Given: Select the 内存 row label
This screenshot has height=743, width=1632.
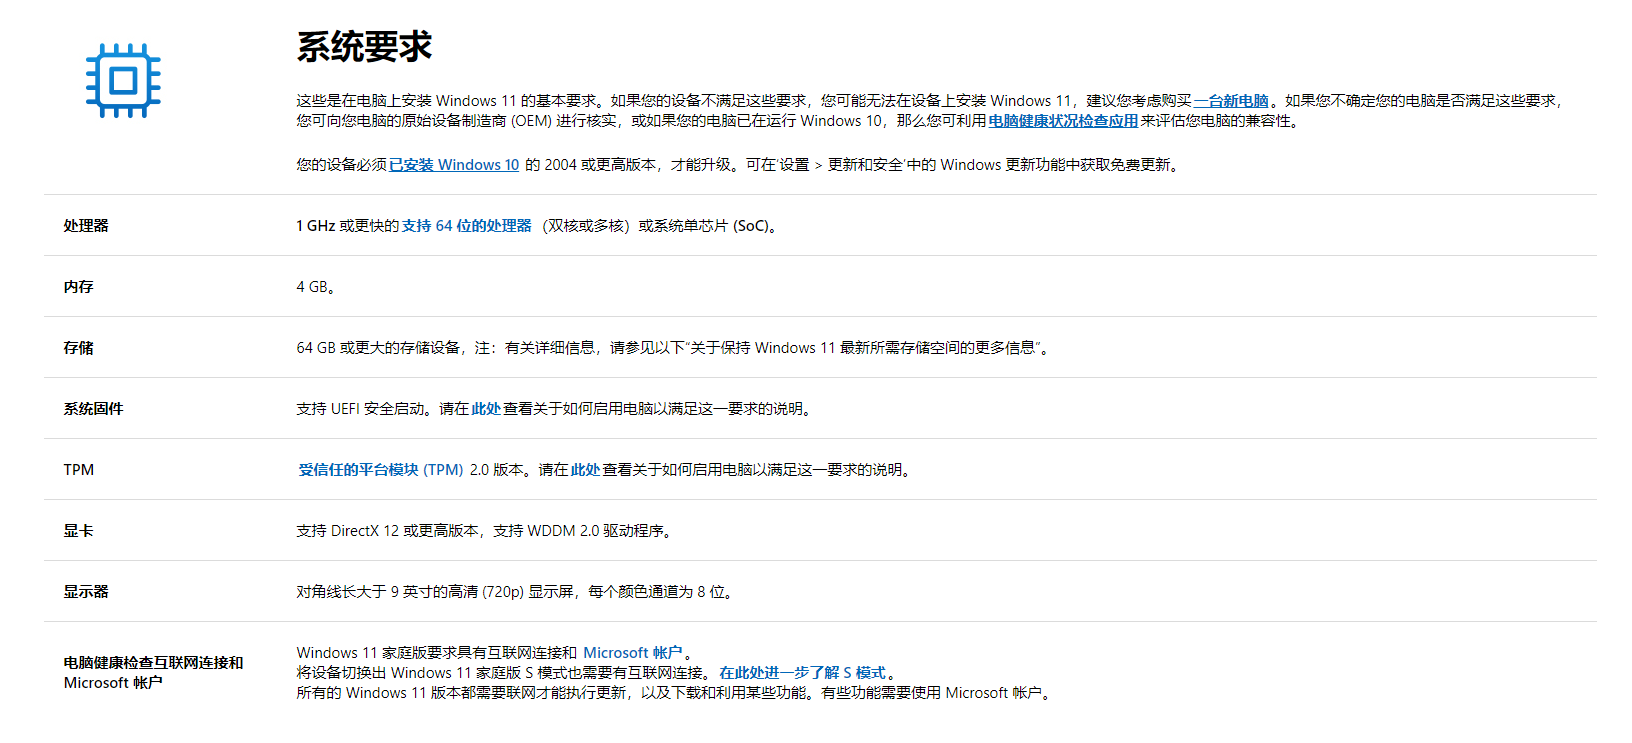Looking at the screenshot, I should [79, 287].
